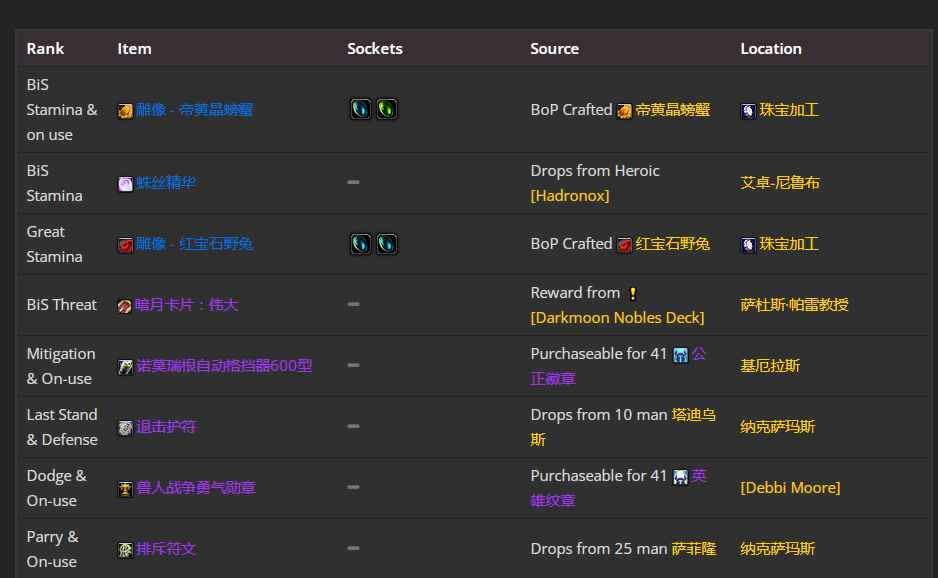The width and height of the screenshot is (938, 578).
Task: Click the 暗月卡片：伟大 item icon
Action: click(124, 306)
